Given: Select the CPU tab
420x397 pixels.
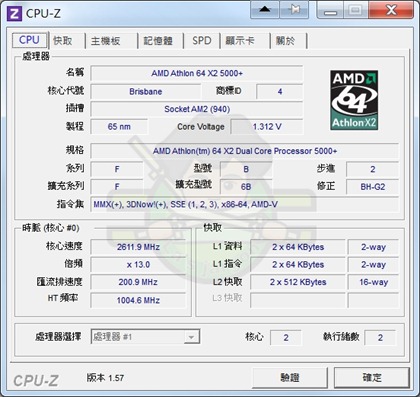Looking at the screenshot, I should [30, 40].
